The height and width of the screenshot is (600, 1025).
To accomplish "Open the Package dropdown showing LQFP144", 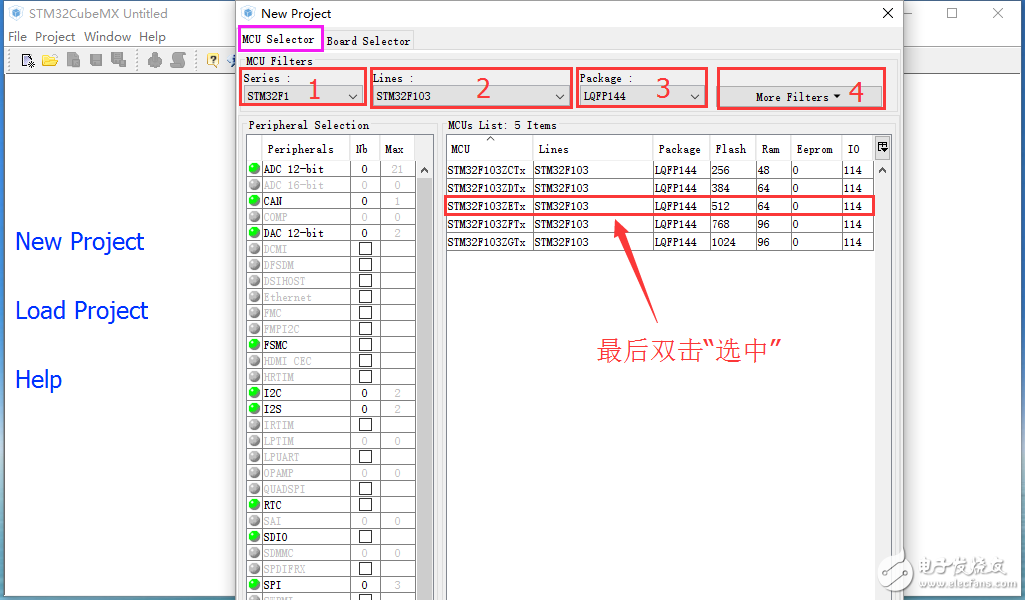I will click(x=642, y=96).
